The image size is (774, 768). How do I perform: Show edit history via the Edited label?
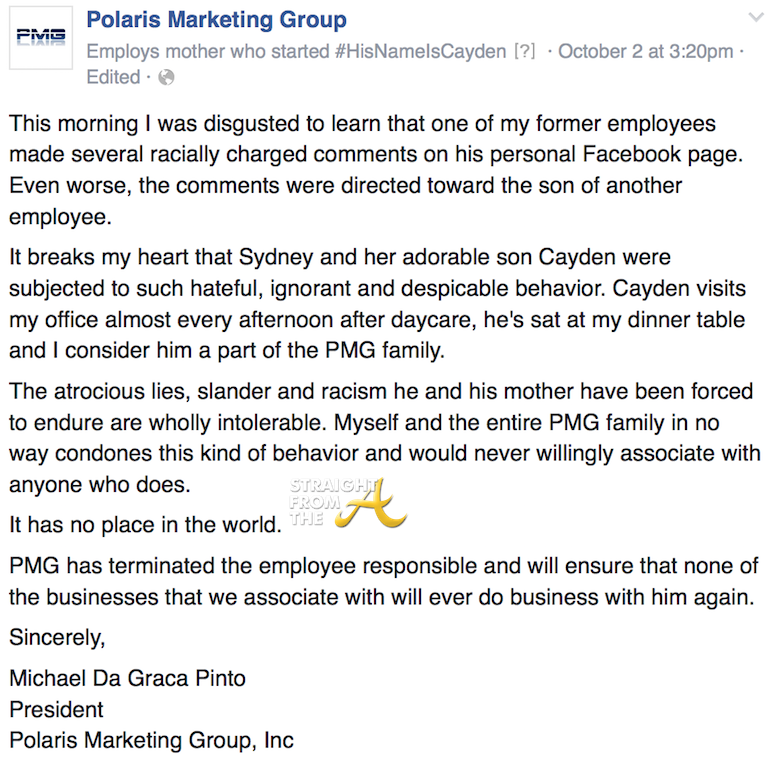point(113,77)
